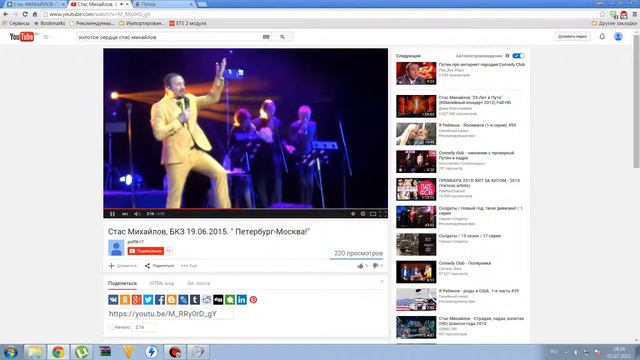
Task: Close the share panel
Action: [x=382, y=282]
